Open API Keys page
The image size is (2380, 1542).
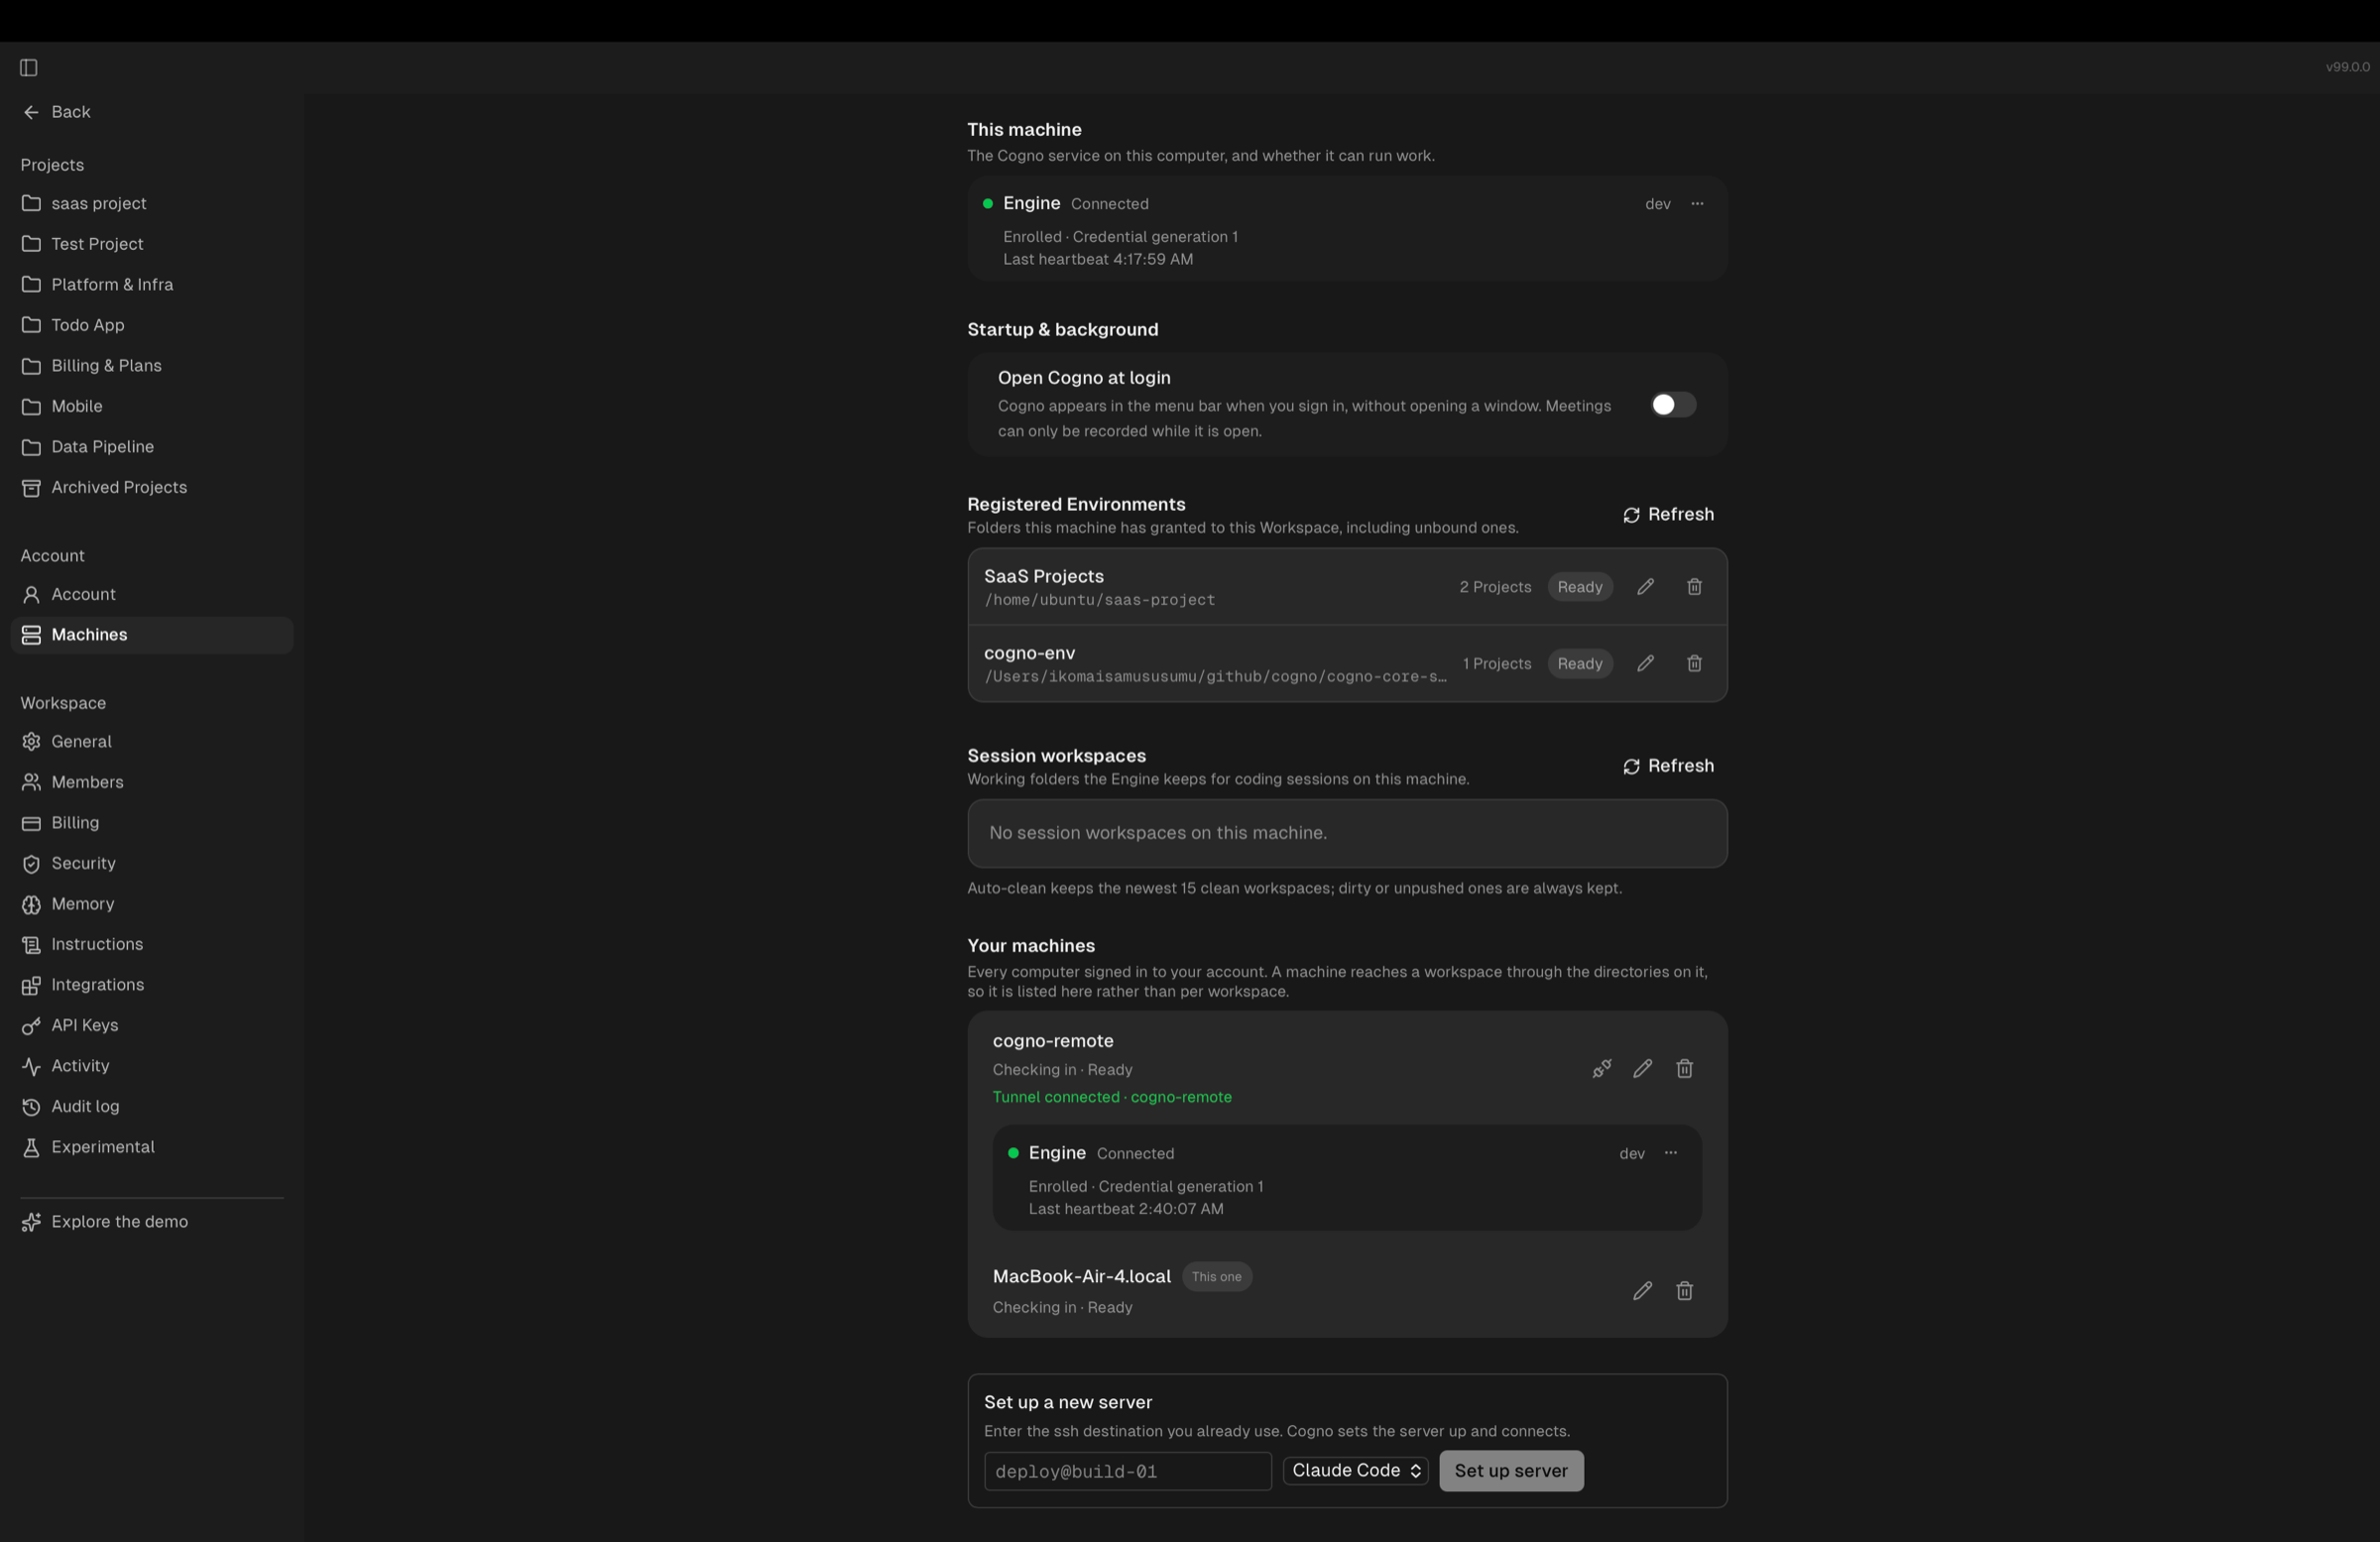click(152, 1025)
